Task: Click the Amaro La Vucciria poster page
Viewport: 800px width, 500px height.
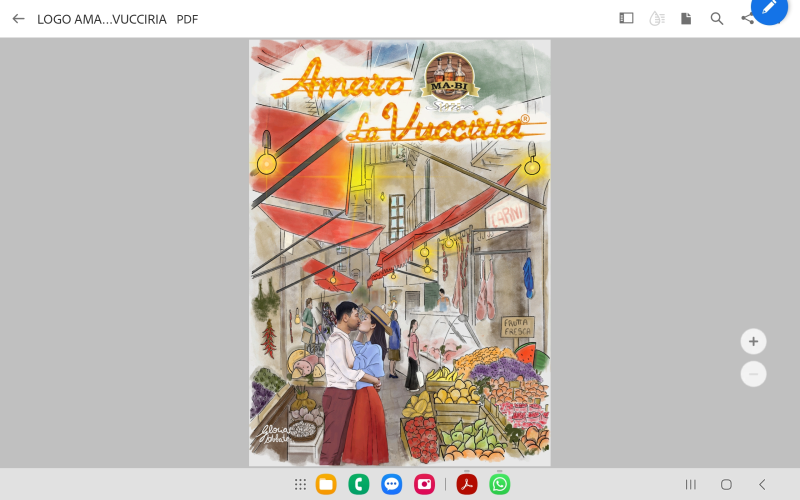Action: tap(399, 252)
